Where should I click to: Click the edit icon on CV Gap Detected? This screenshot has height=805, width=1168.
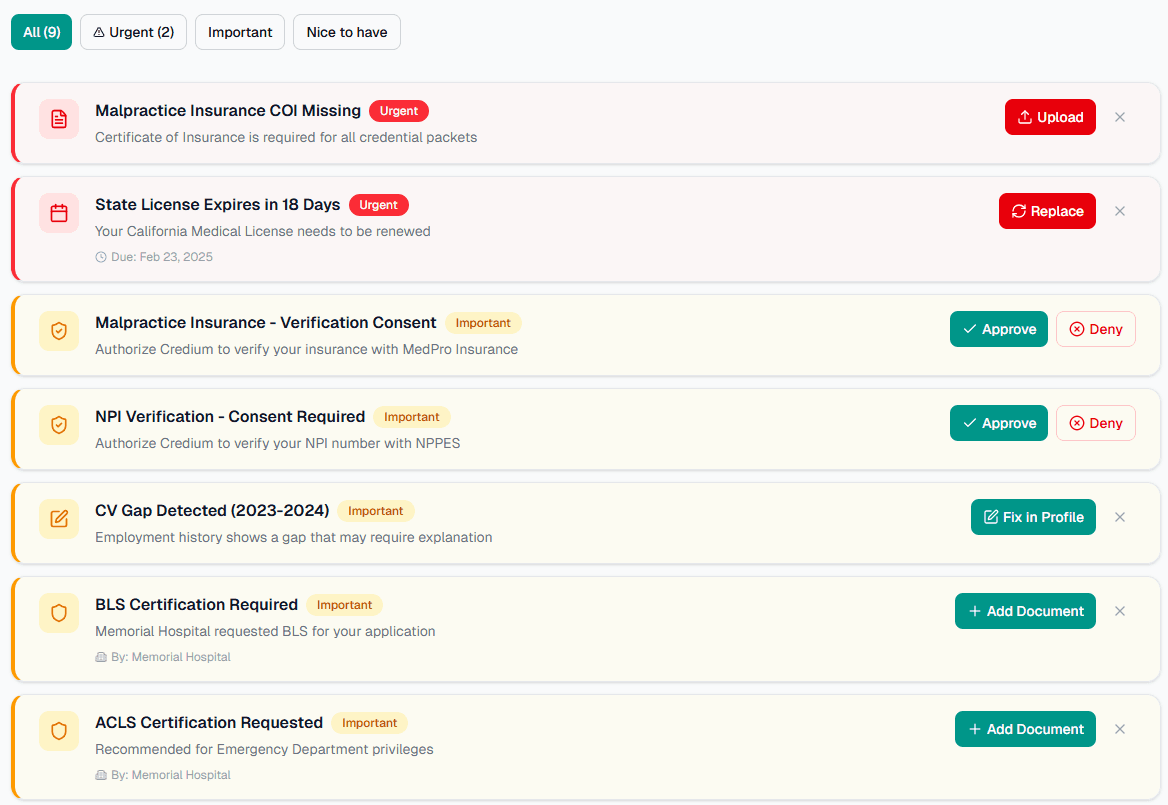[59, 518]
